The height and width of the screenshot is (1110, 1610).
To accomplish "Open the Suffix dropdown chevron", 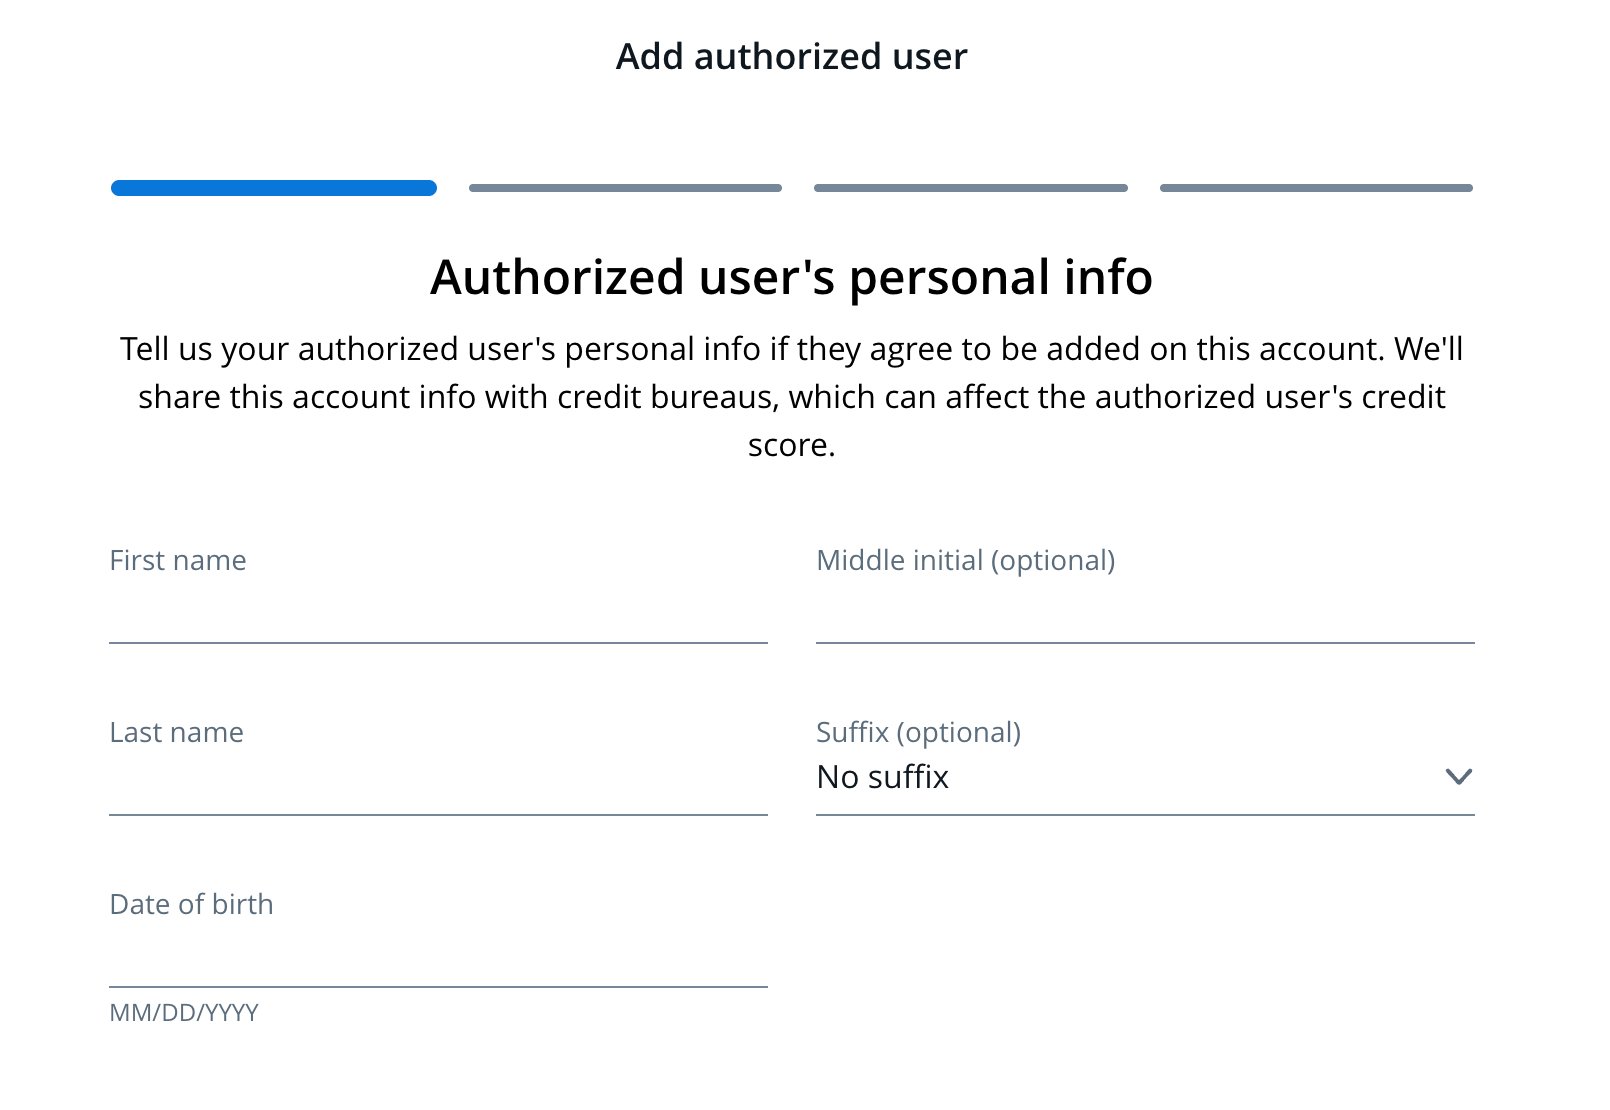I will click(1459, 776).
